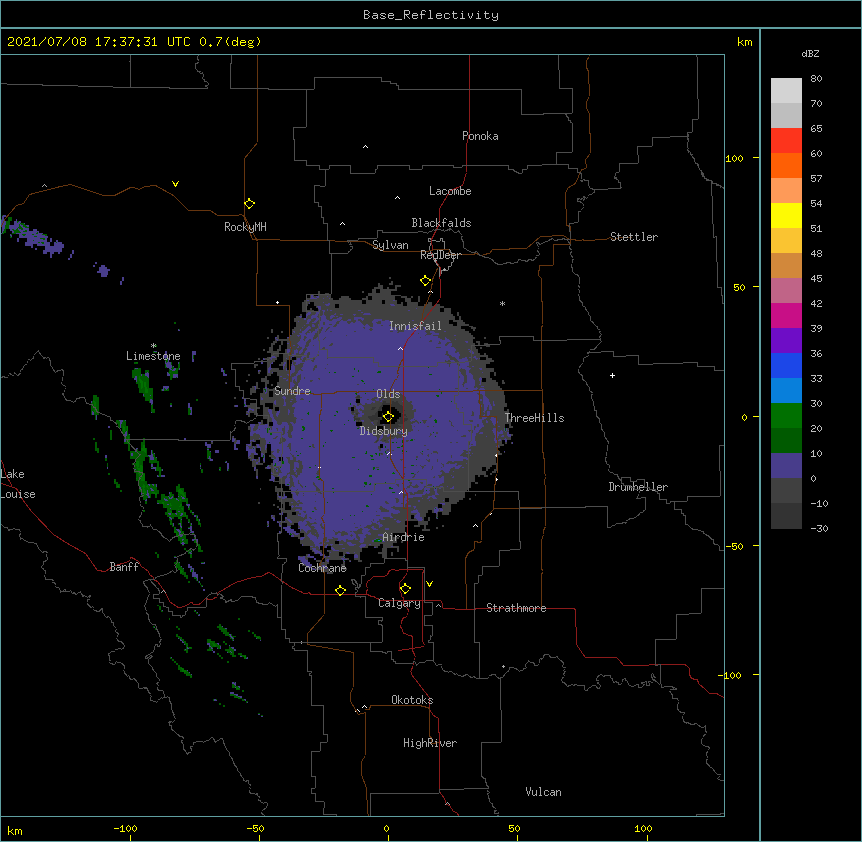Click the yellow diamond marker above RockyMH

pyautogui.click(x=249, y=204)
